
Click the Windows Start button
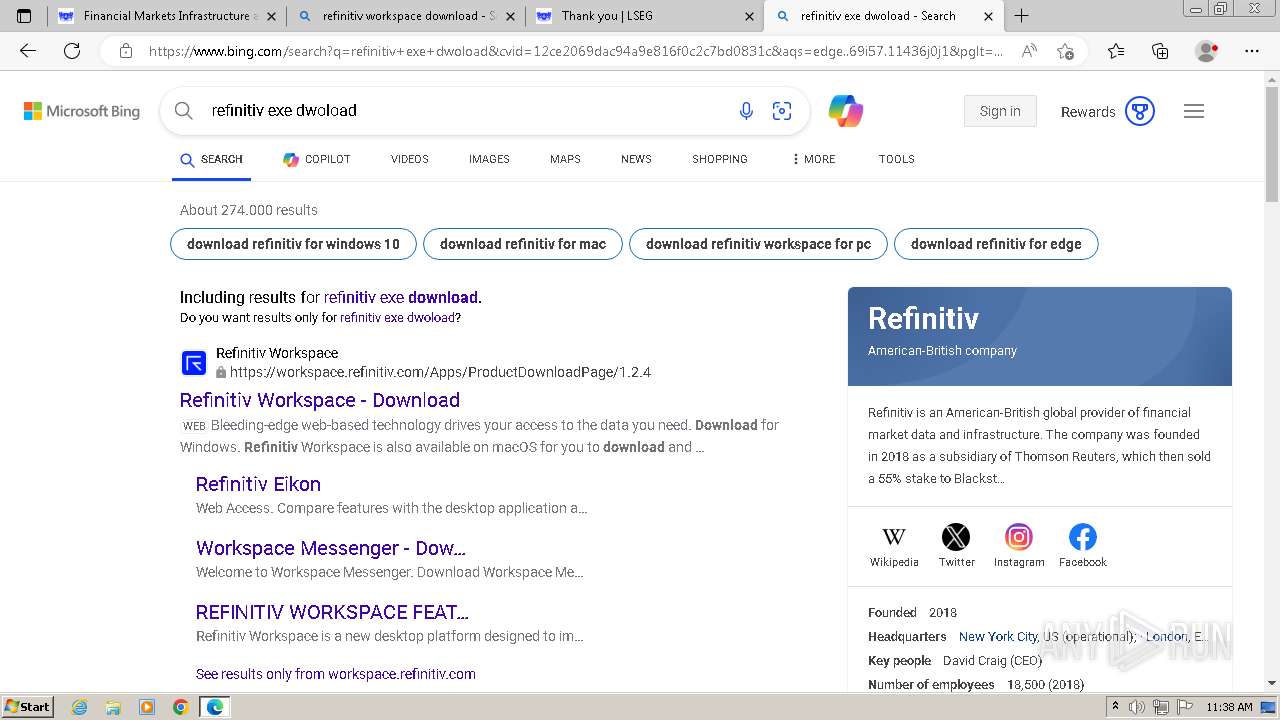27,706
